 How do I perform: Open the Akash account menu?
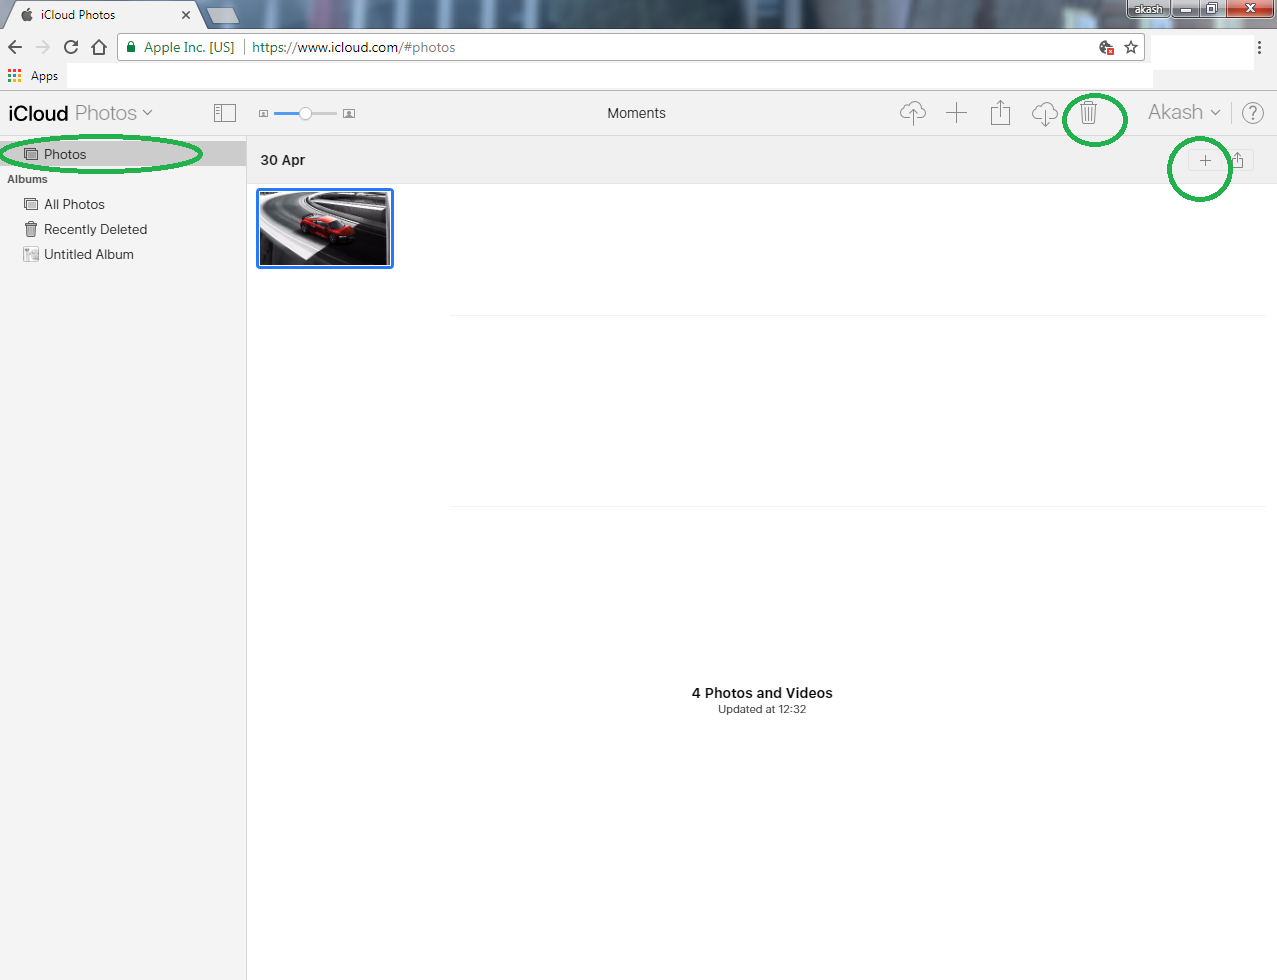1184,112
